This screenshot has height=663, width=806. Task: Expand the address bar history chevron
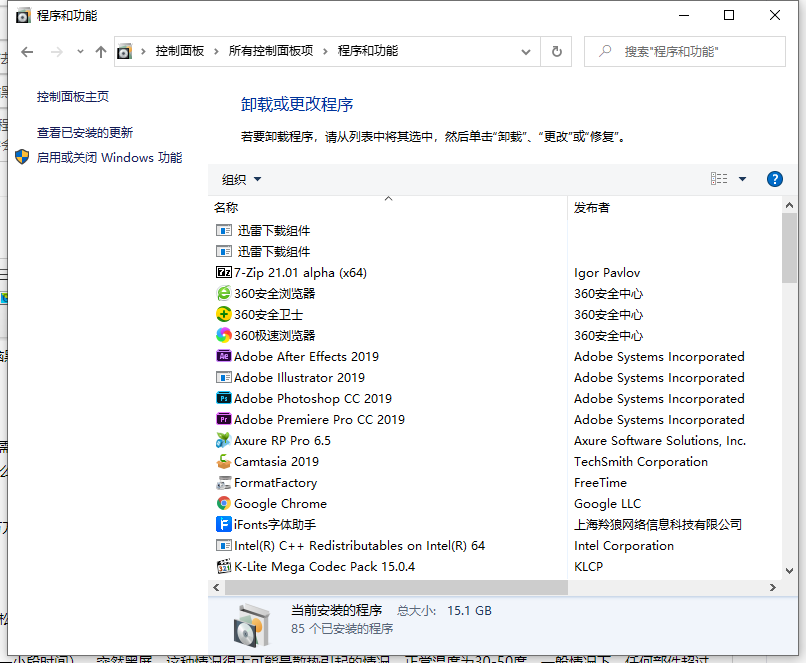coord(524,51)
